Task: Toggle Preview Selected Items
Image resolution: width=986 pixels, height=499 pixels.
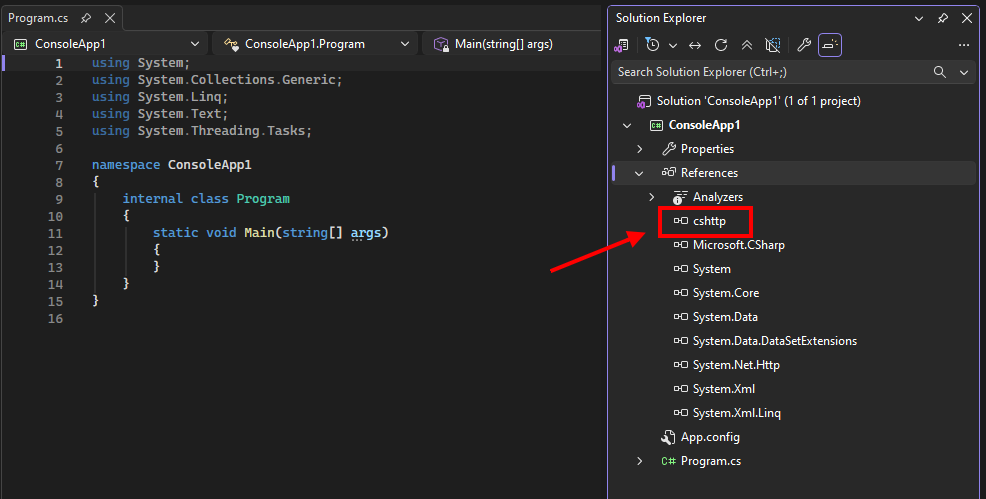Action: [x=830, y=45]
